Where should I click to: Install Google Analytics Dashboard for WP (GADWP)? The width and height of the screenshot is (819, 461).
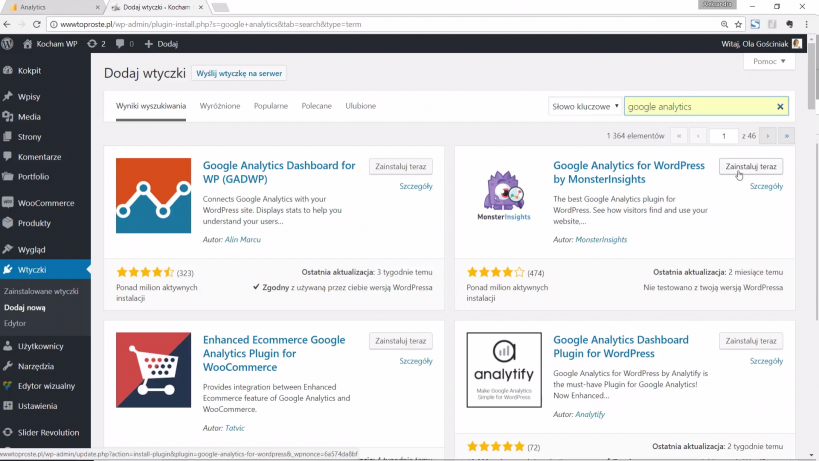tap(401, 167)
